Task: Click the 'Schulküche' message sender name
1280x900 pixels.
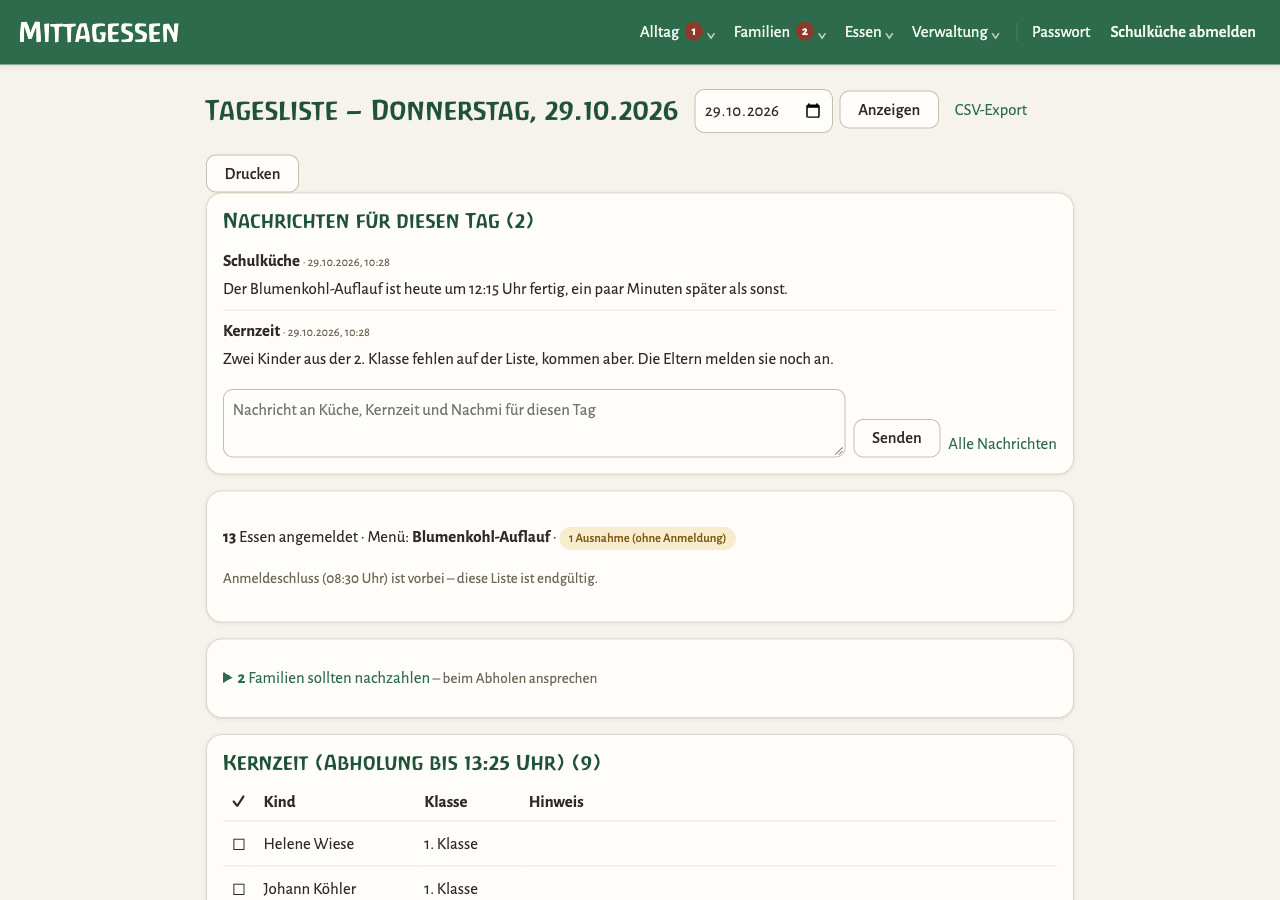Action: [x=261, y=261]
